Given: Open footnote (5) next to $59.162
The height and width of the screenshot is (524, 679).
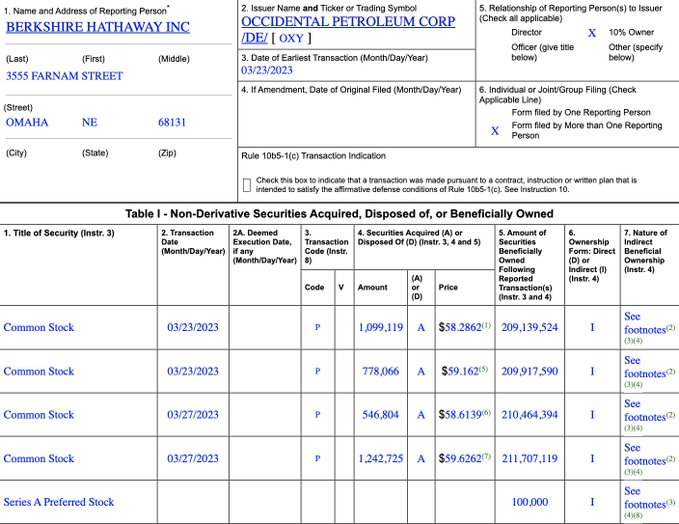Looking at the screenshot, I should (484, 369).
